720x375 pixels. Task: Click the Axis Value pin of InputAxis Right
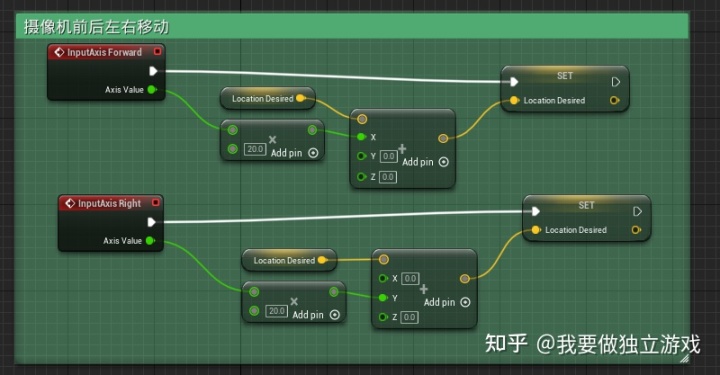150,241
